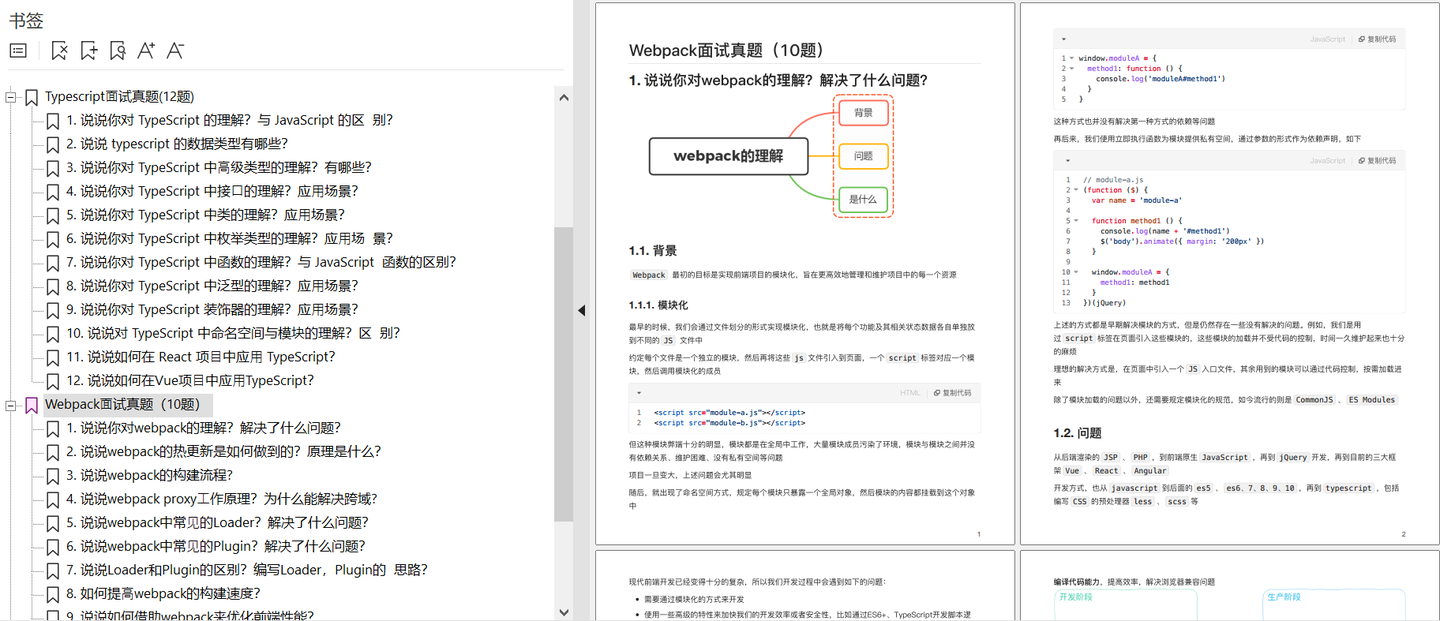Image resolution: width=1440 pixels, height=621 pixels.
Task: Open the bookmark list options icon
Action: click(18, 51)
